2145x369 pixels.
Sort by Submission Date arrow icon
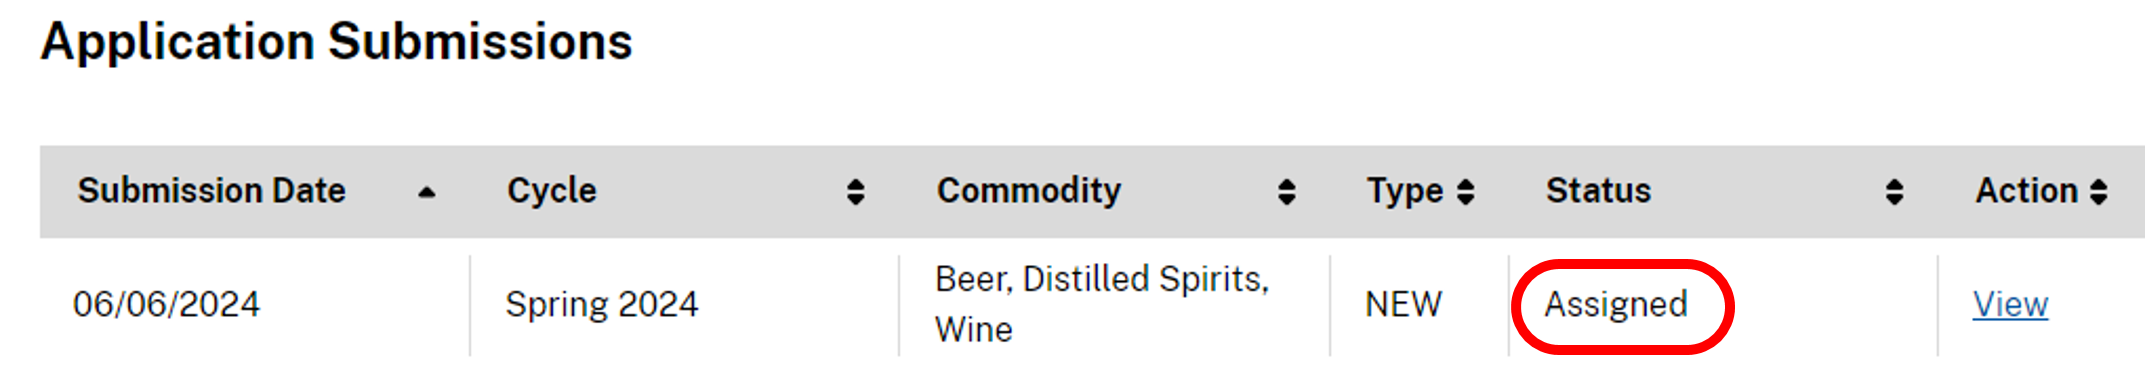[427, 192]
